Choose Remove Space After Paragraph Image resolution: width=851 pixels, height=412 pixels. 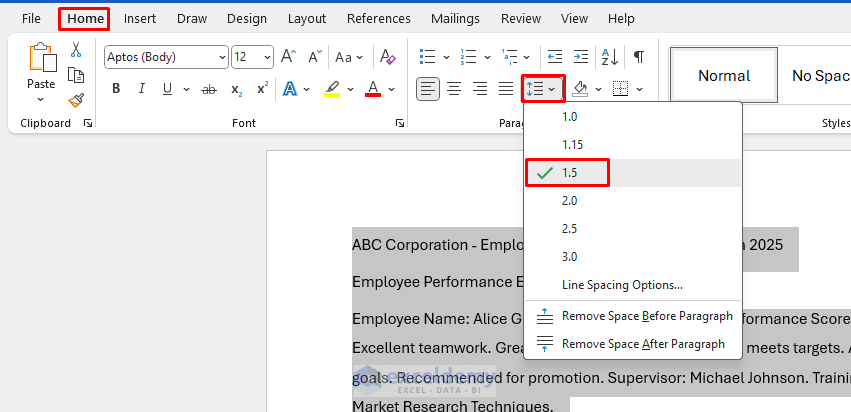[643, 344]
